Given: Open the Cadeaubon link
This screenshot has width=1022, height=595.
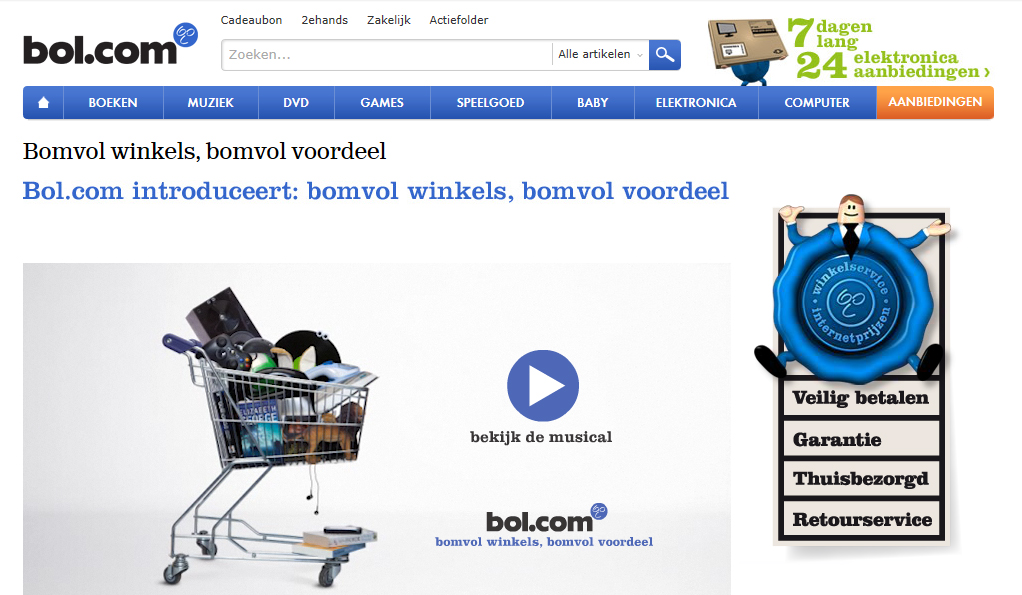Looking at the screenshot, I should tap(252, 20).
